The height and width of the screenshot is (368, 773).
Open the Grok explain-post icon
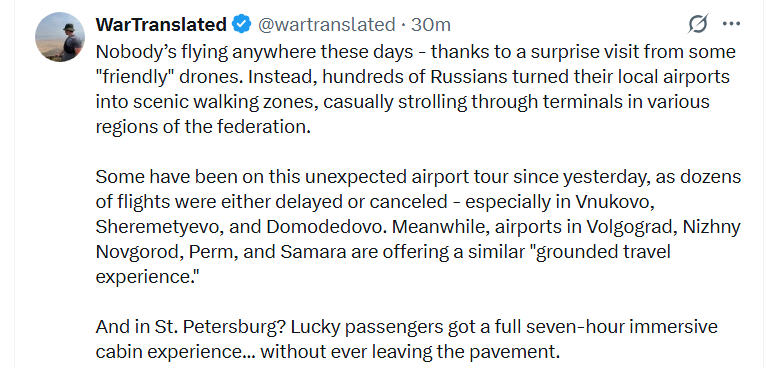click(698, 24)
